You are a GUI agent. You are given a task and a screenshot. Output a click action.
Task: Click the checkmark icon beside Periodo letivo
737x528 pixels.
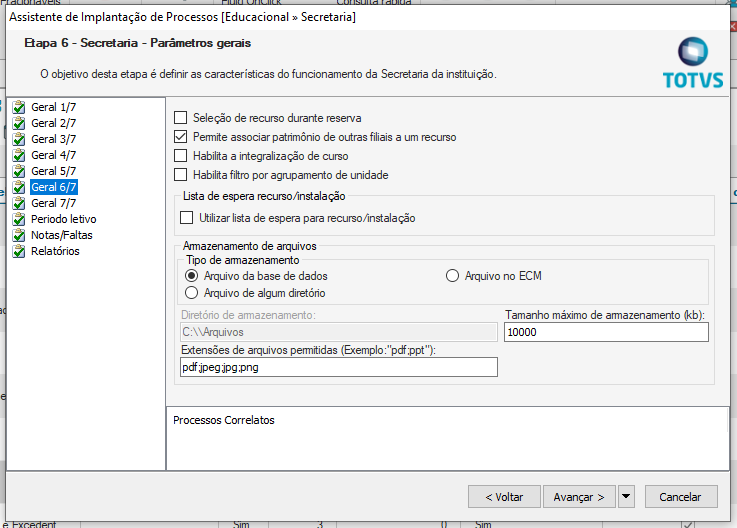point(18,219)
